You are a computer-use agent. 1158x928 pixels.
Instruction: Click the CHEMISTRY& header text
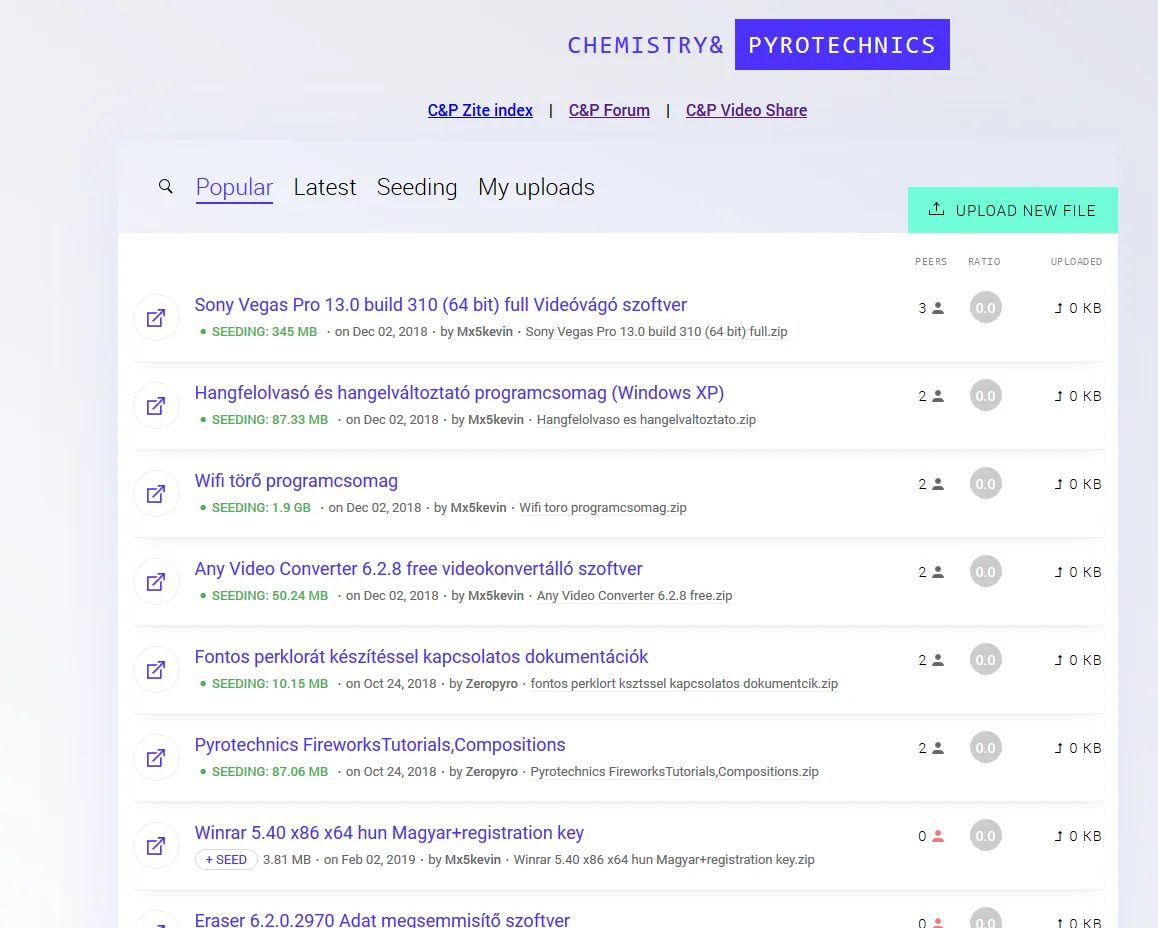(x=645, y=45)
